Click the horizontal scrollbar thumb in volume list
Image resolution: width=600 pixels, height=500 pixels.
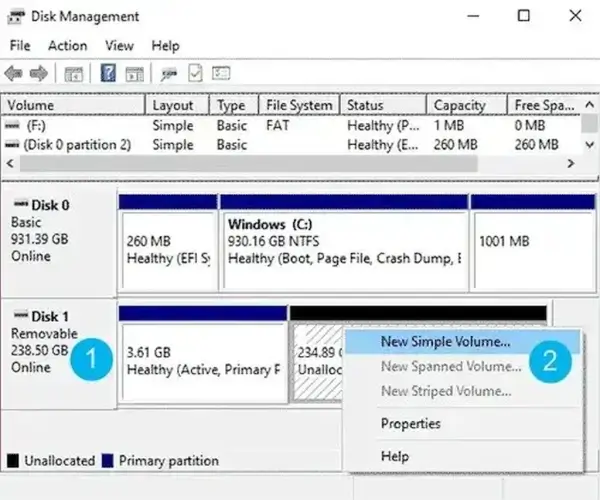point(249,164)
